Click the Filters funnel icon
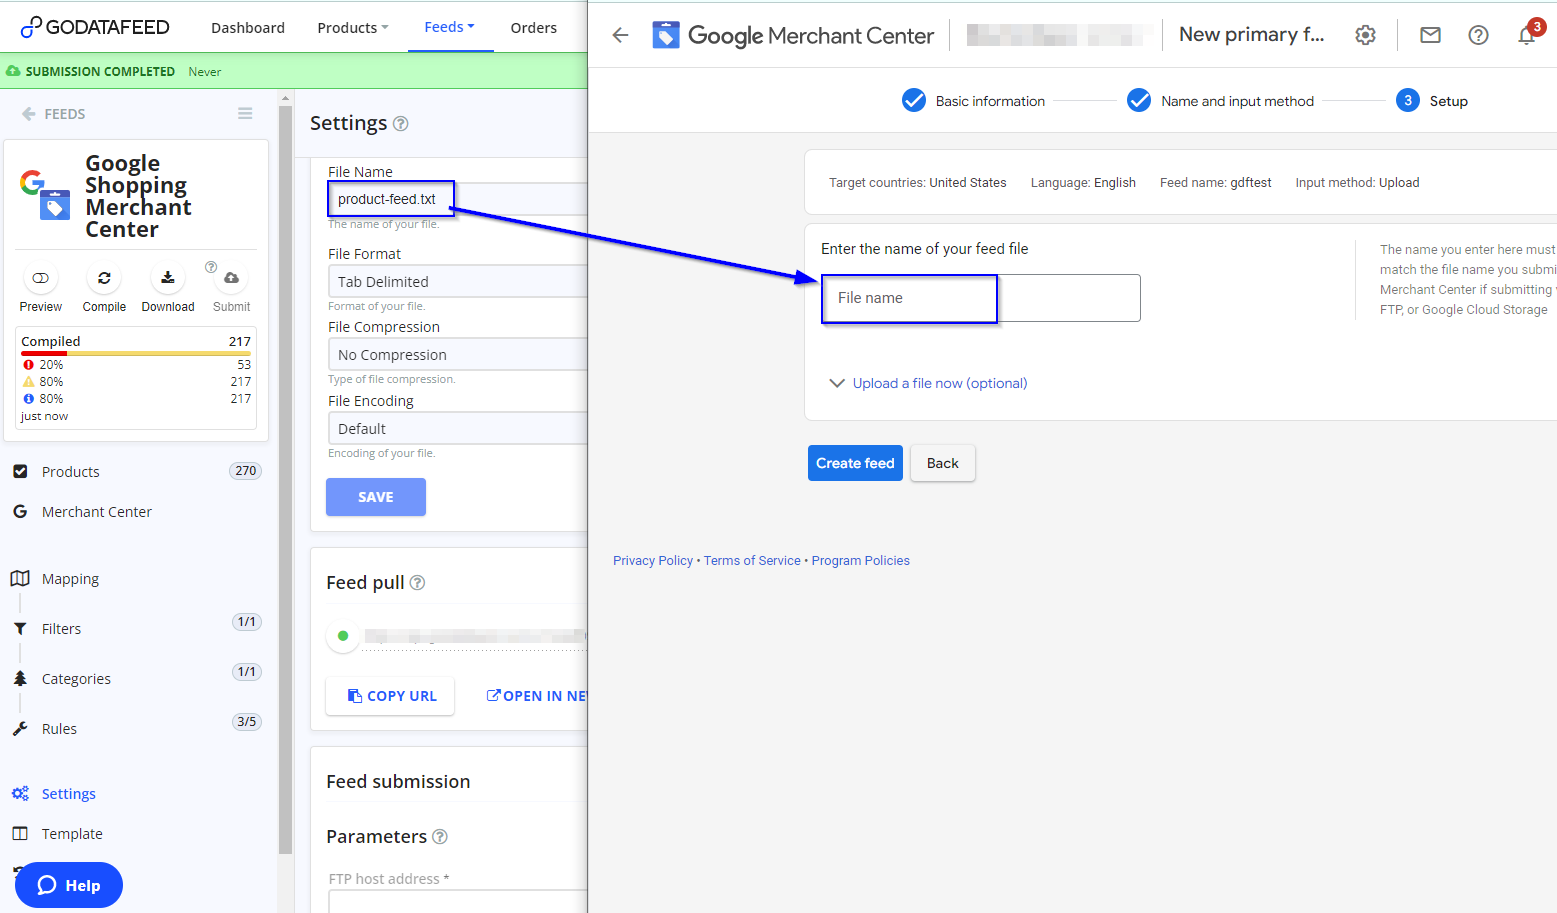Image resolution: width=1557 pixels, height=913 pixels. [20, 629]
